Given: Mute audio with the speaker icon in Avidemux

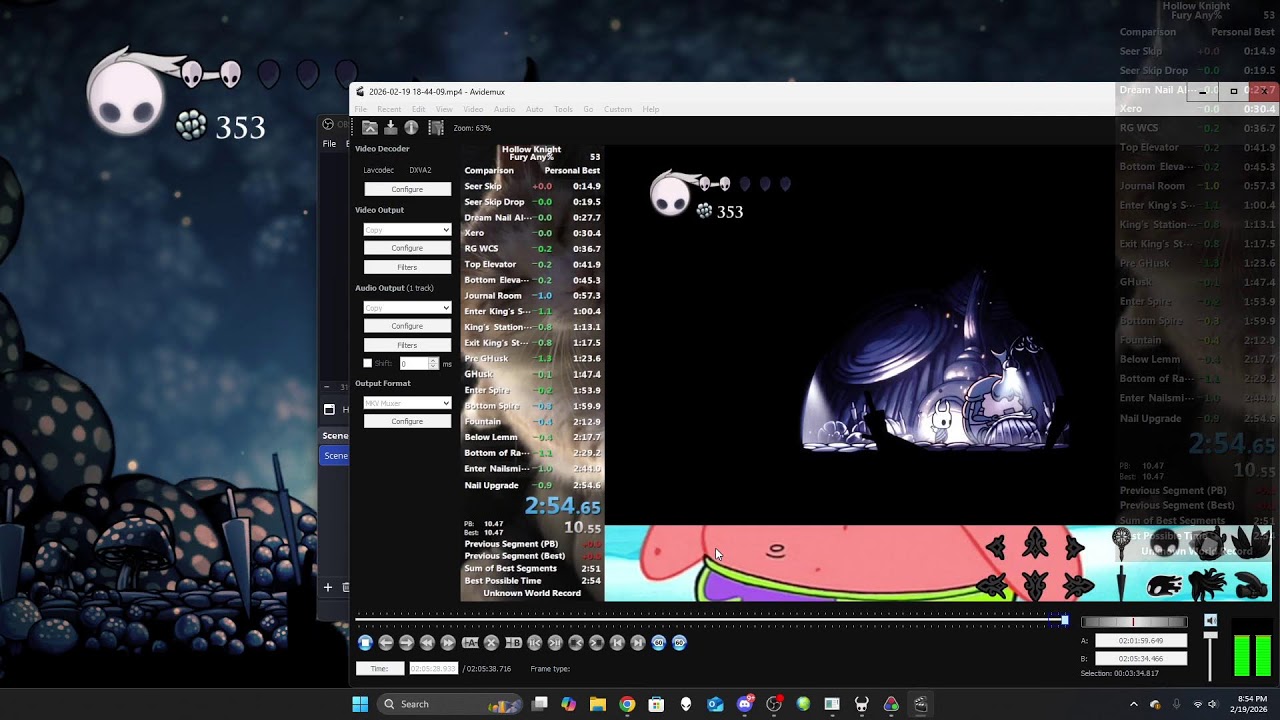Looking at the screenshot, I should pos(1210,621).
